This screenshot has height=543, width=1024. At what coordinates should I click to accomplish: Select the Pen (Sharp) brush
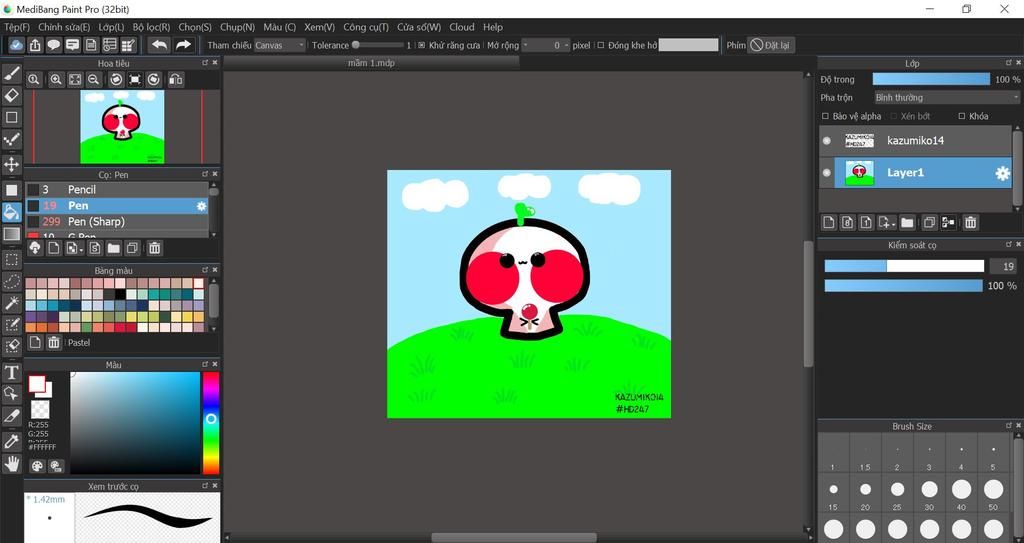click(116, 222)
